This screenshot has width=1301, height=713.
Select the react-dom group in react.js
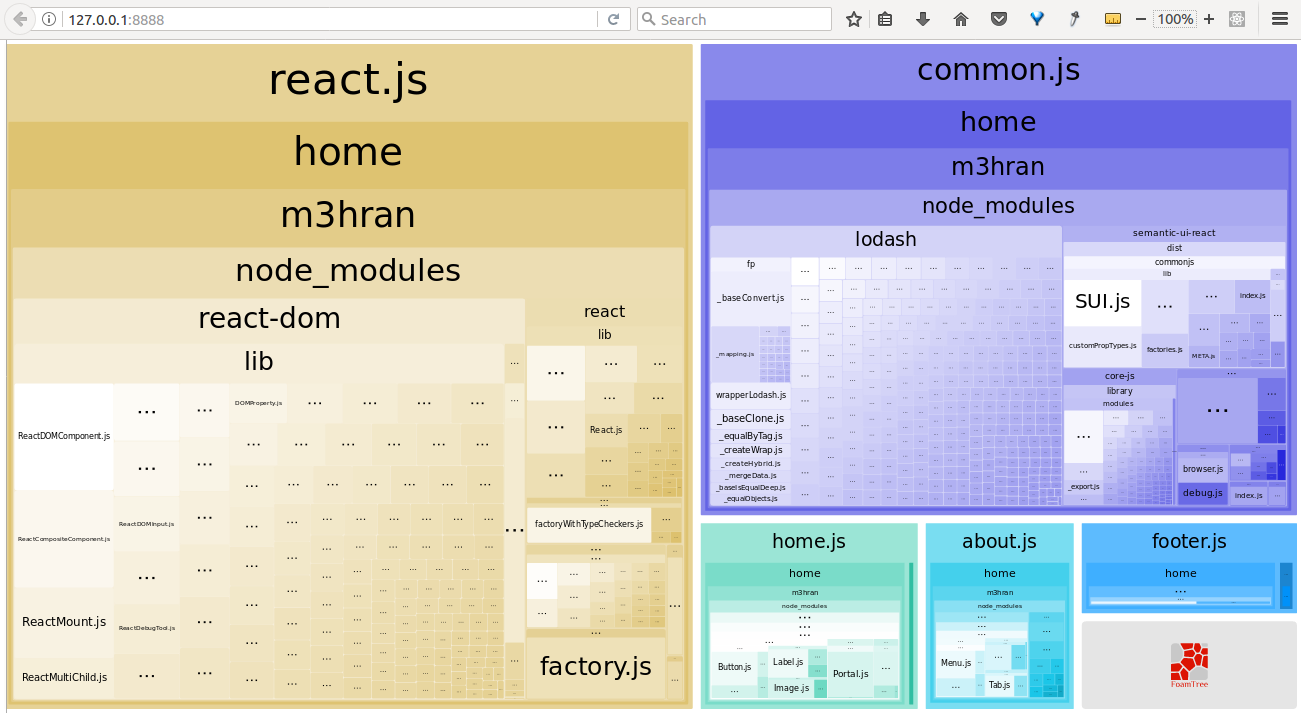tap(269, 318)
